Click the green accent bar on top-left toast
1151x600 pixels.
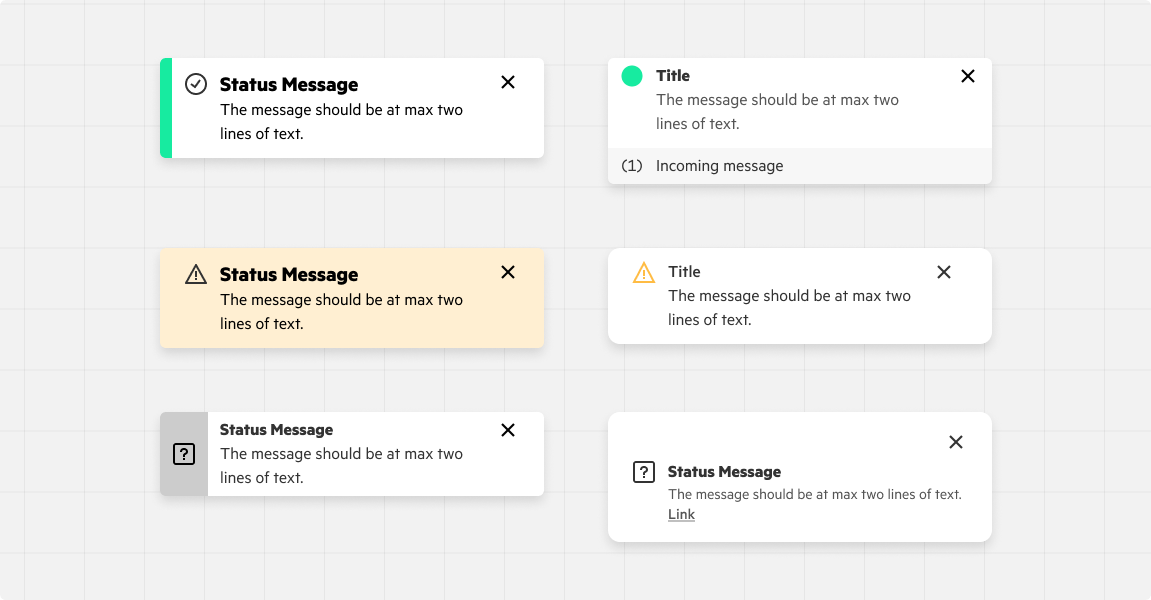coord(164,107)
